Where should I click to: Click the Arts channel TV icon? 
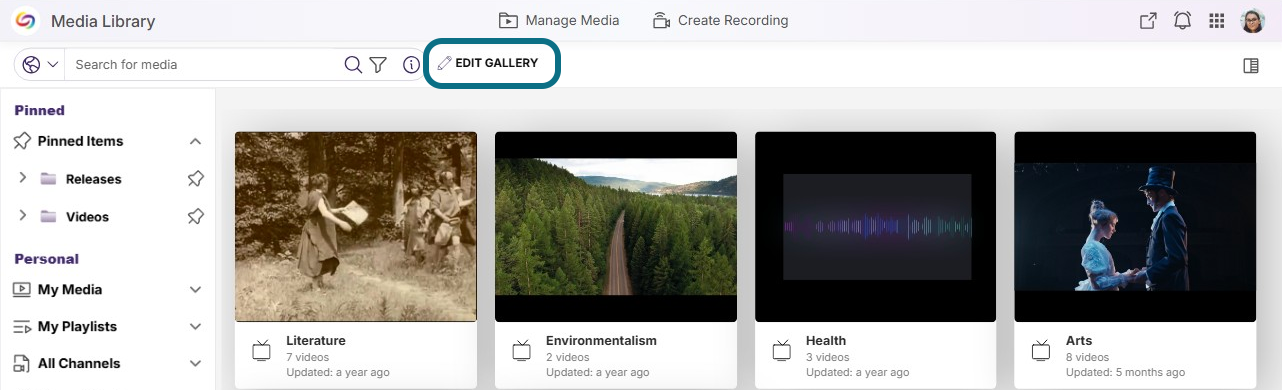pyautogui.click(x=1041, y=350)
